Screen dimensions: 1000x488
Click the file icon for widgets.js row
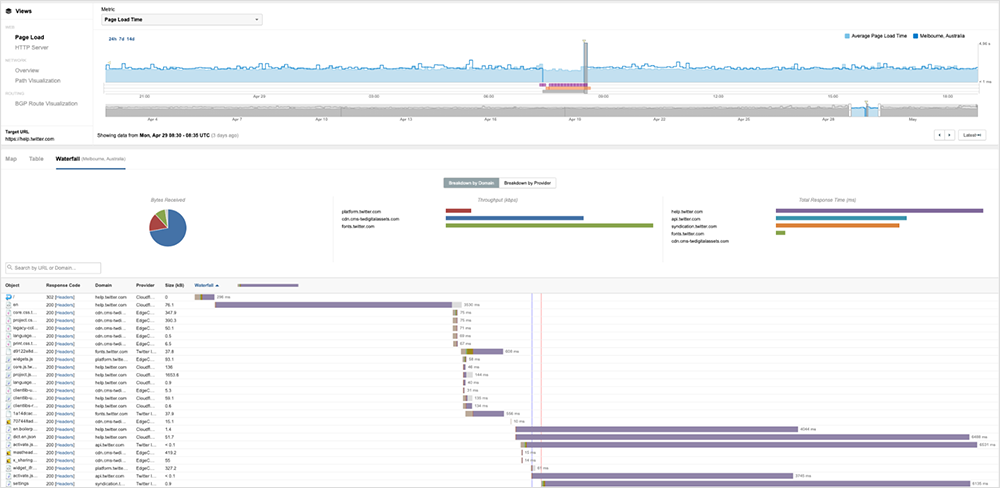click(x=8, y=358)
